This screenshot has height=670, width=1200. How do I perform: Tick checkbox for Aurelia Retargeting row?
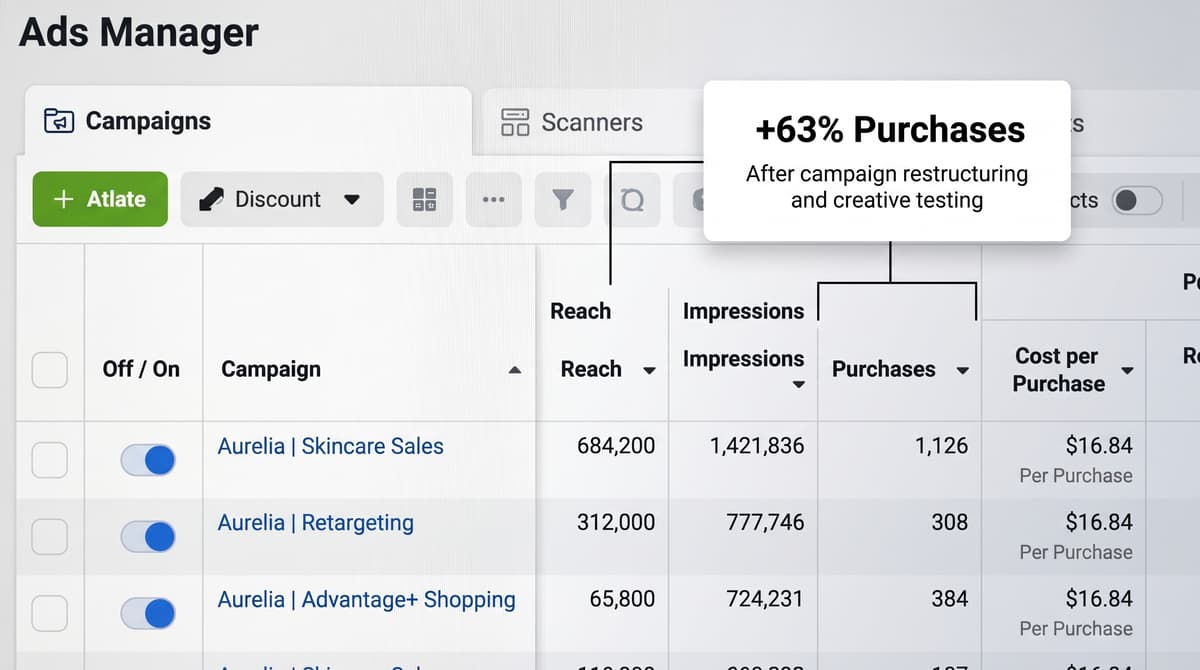[x=49, y=537]
